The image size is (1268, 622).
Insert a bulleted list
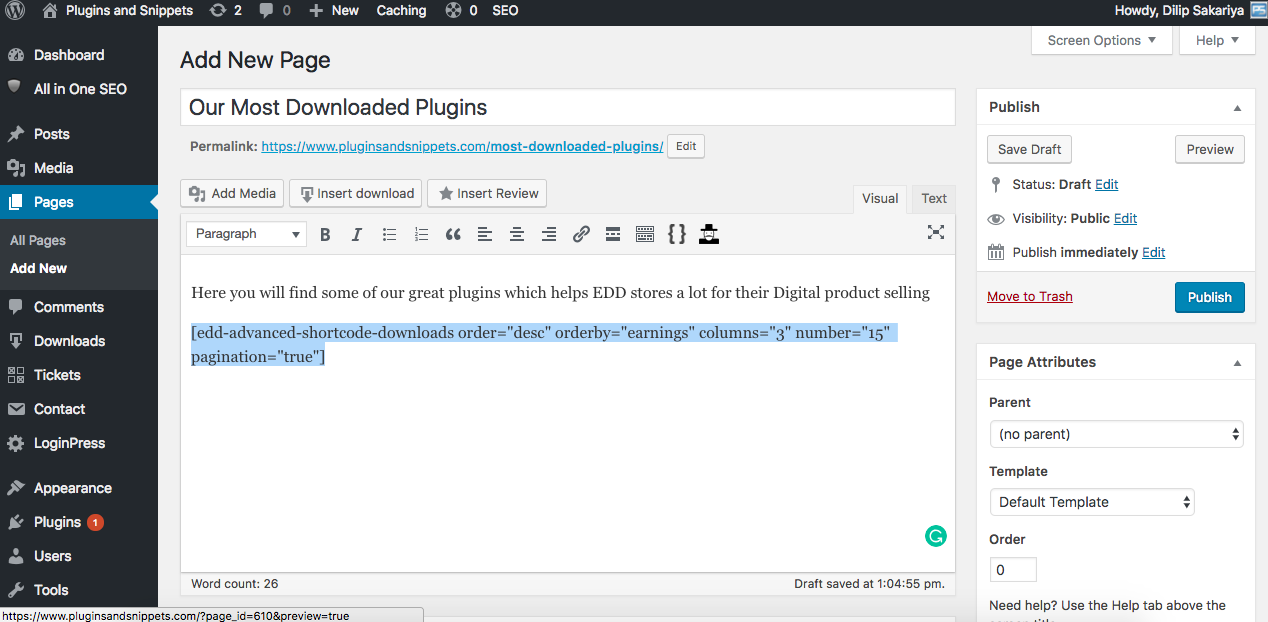[389, 234]
